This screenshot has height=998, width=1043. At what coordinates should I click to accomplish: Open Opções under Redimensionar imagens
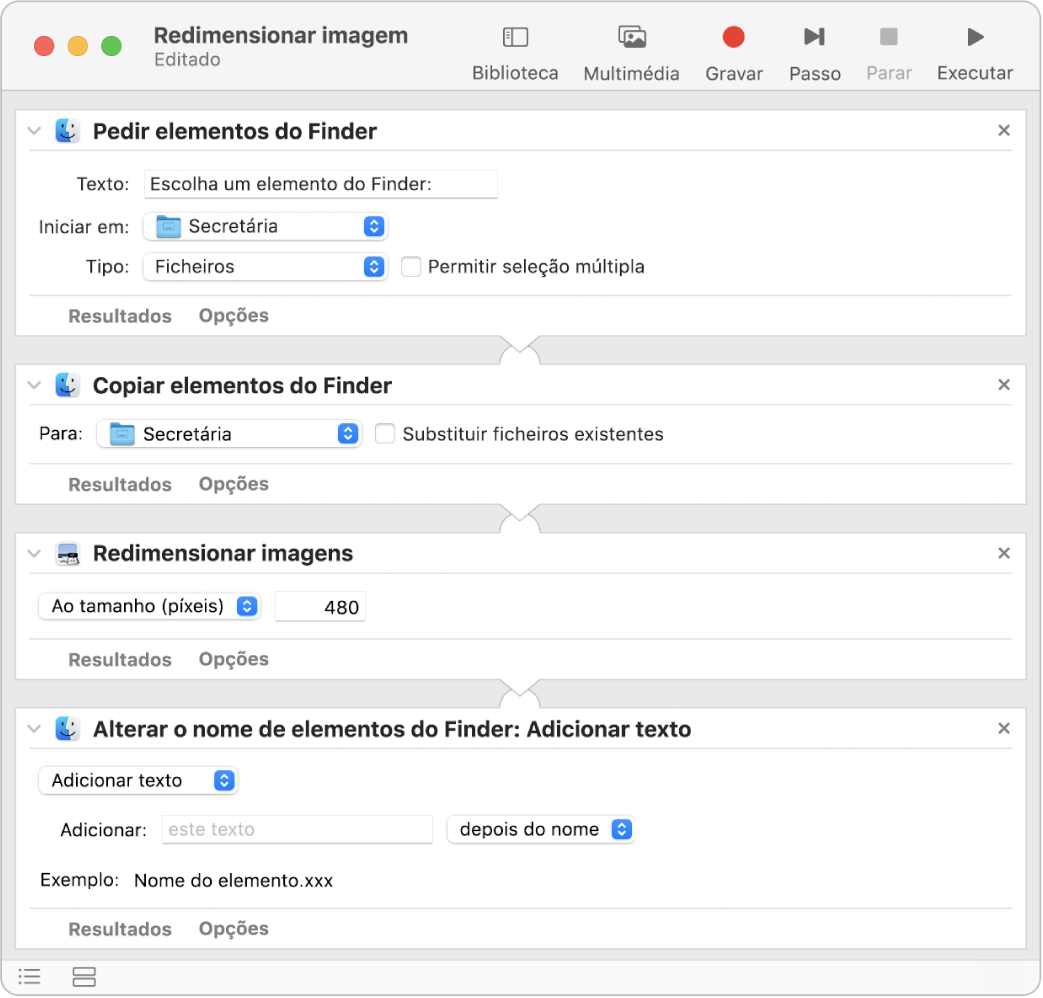click(234, 659)
